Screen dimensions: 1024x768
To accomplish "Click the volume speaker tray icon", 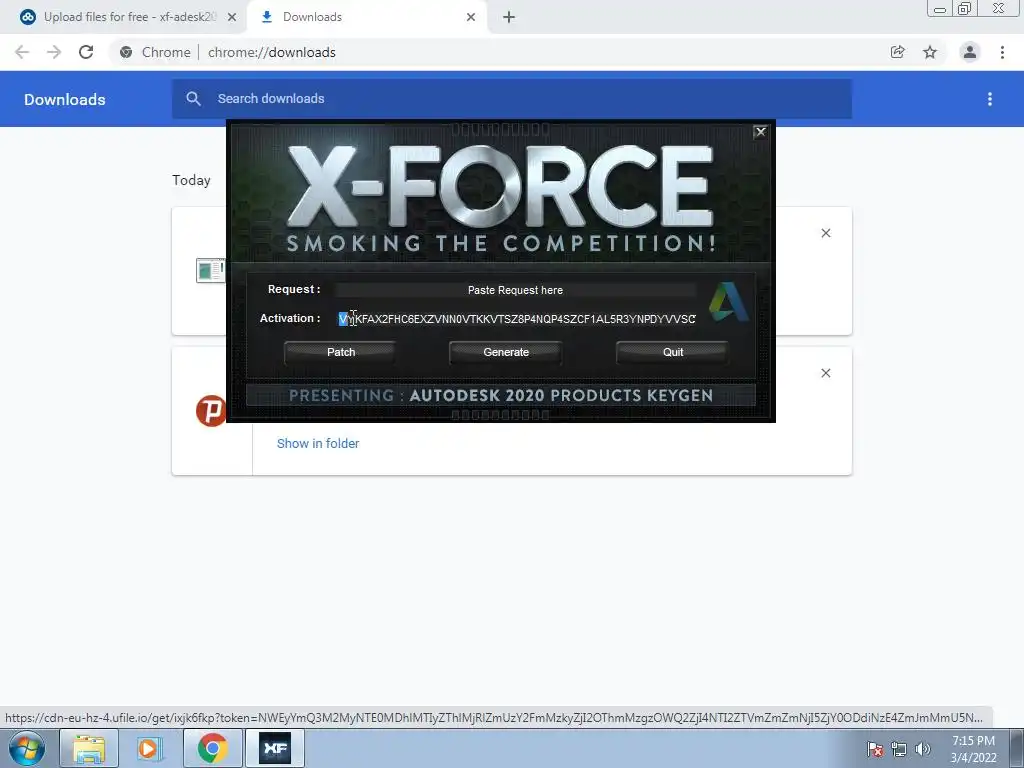I will [922, 750].
